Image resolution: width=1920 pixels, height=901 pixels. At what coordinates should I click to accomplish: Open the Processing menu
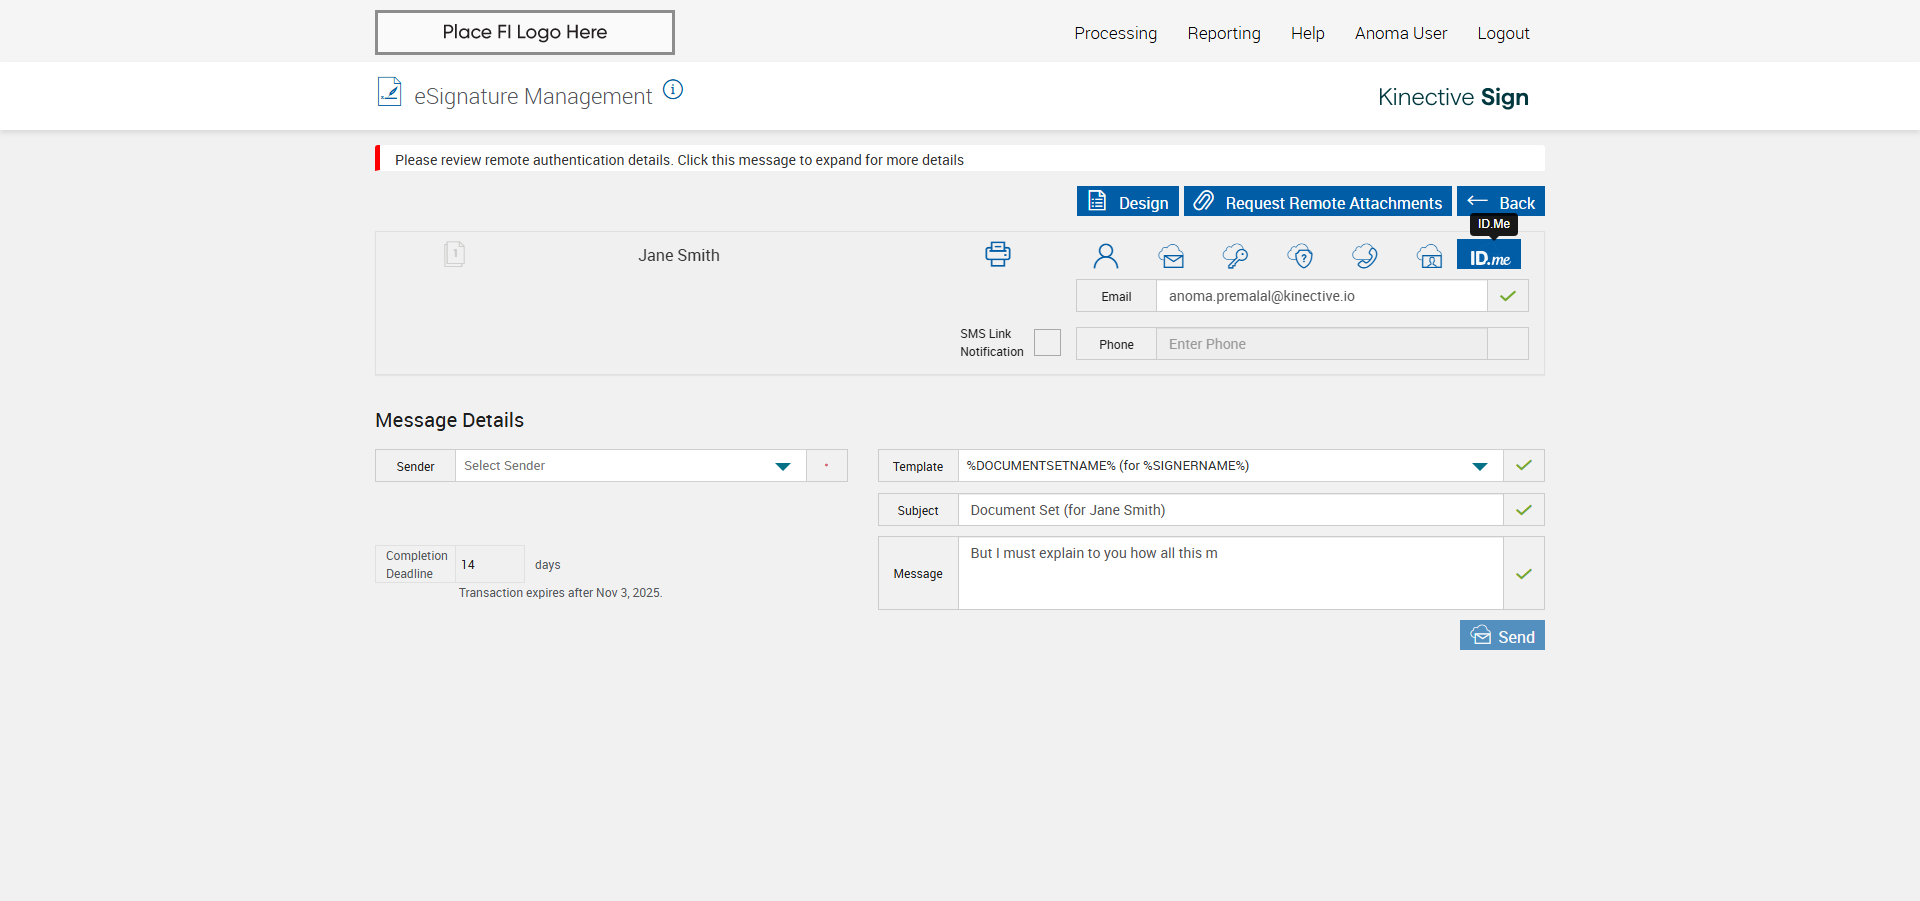(x=1115, y=33)
